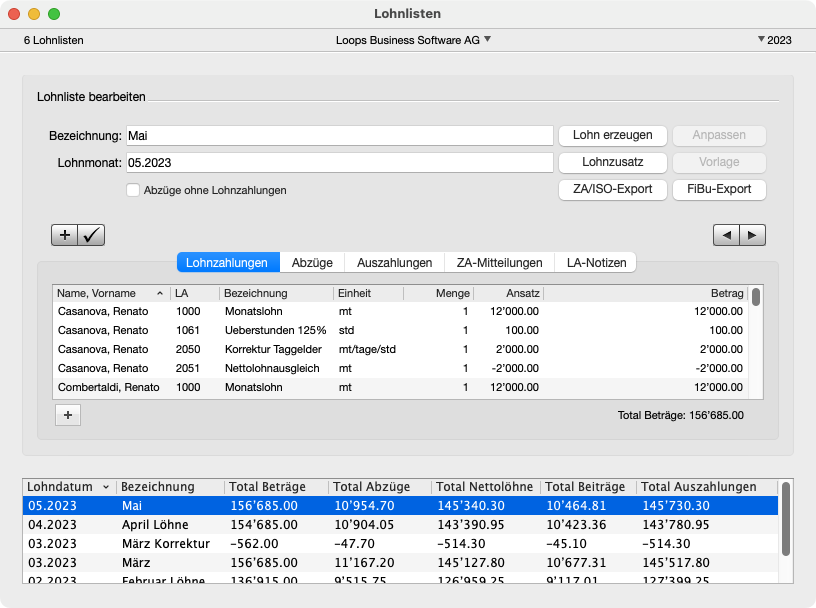
Task: Open the 2023 year dropdown
Action: 774,40
